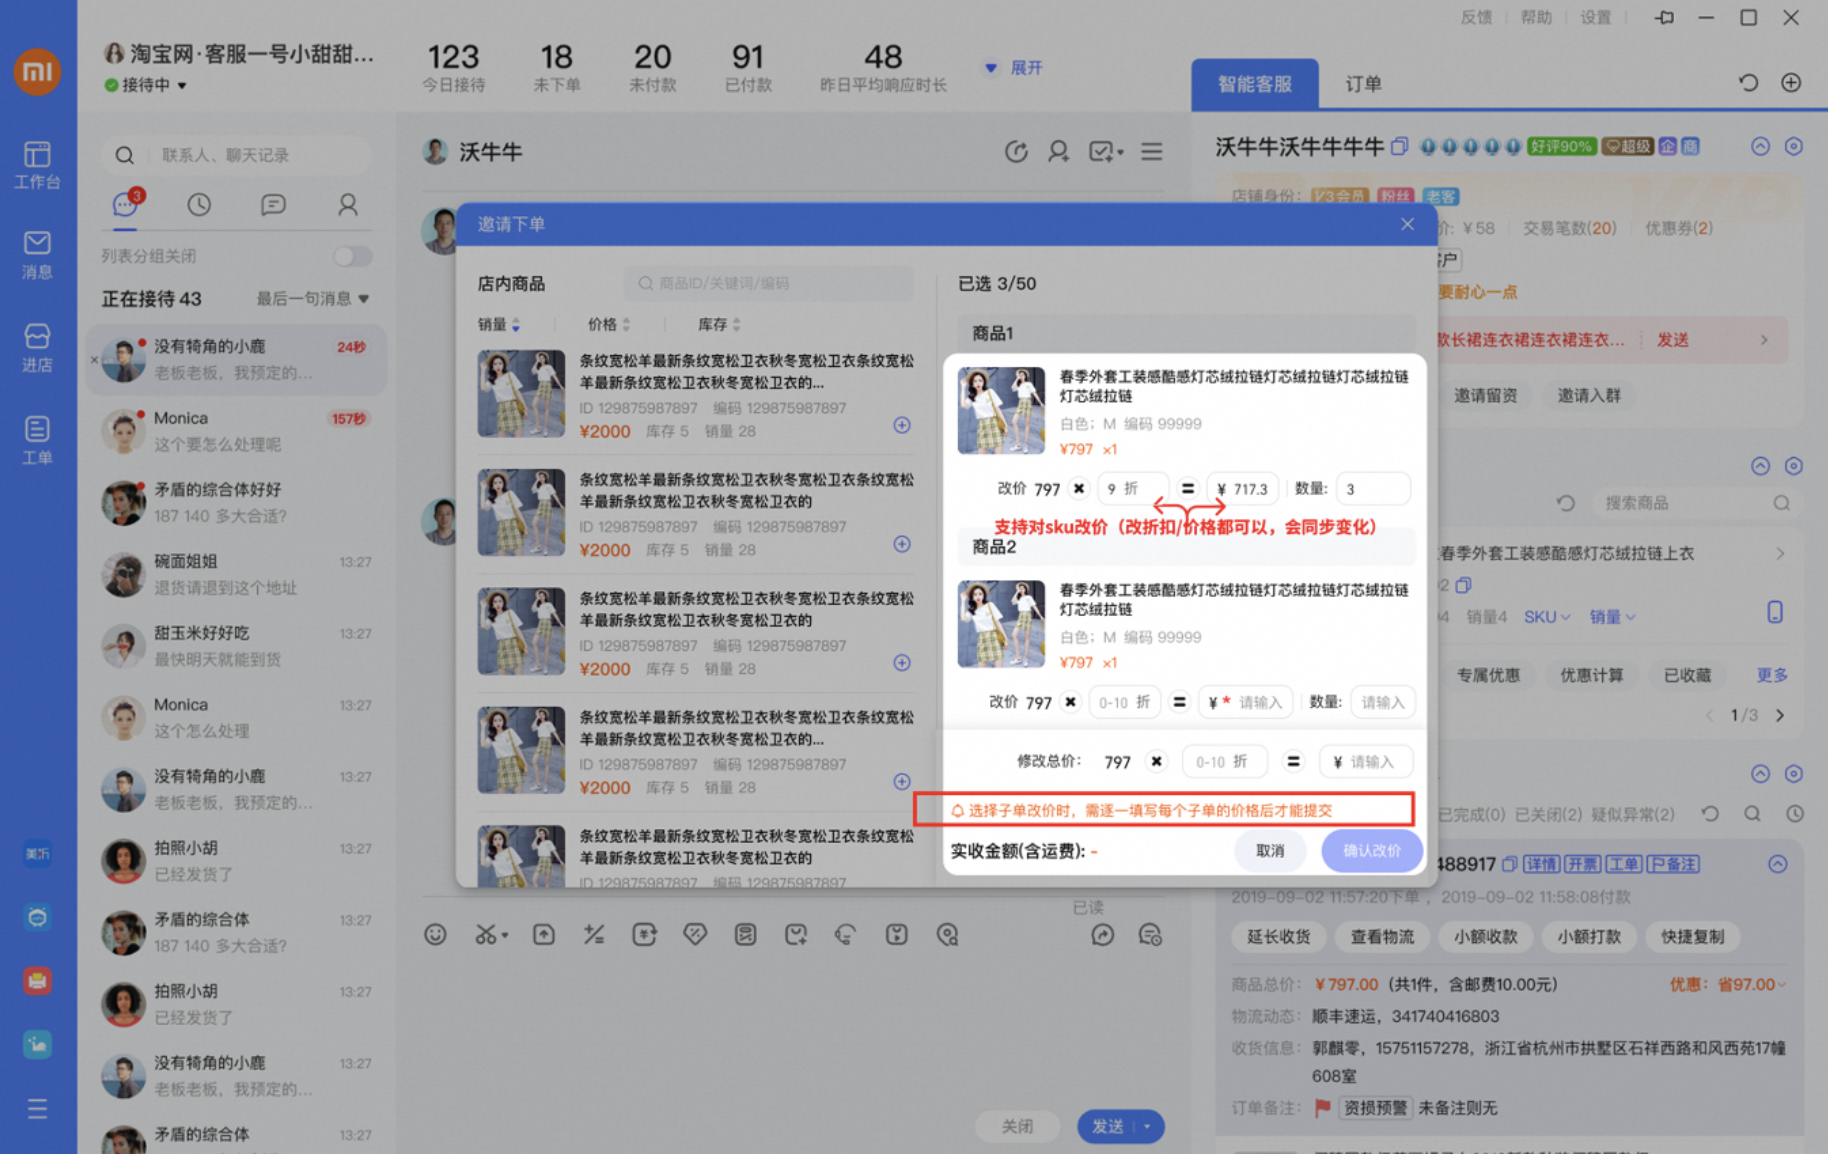Click the history clock icon in orders section
The height and width of the screenshot is (1154, 1828).
[x=1796, y=814]
